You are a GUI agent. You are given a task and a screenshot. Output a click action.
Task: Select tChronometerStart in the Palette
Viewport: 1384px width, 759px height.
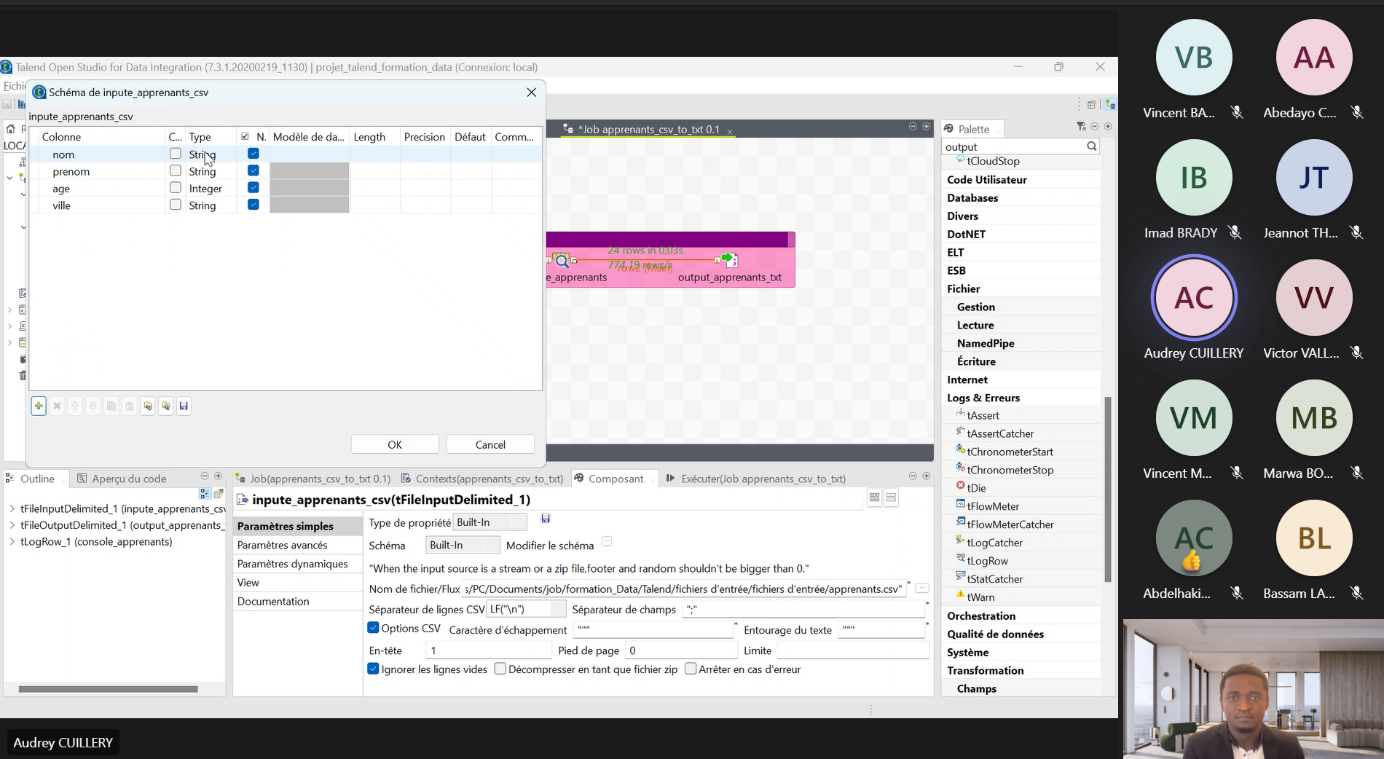[x=1009, y=452]
